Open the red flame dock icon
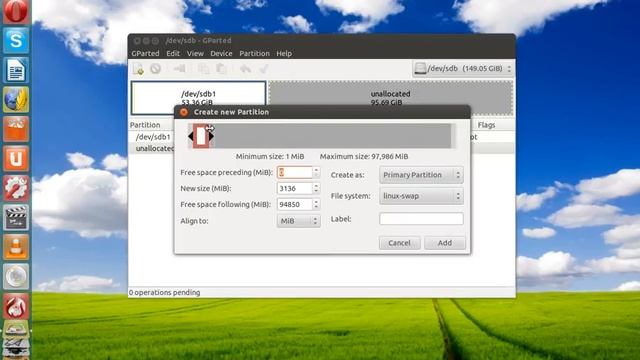The image size is (640, 360). [16, 306]
